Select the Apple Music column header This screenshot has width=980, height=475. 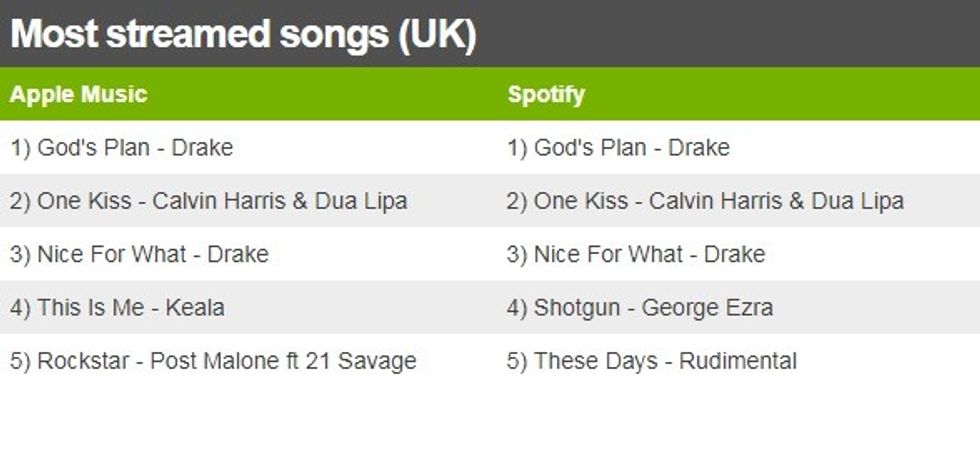point(78,95)
